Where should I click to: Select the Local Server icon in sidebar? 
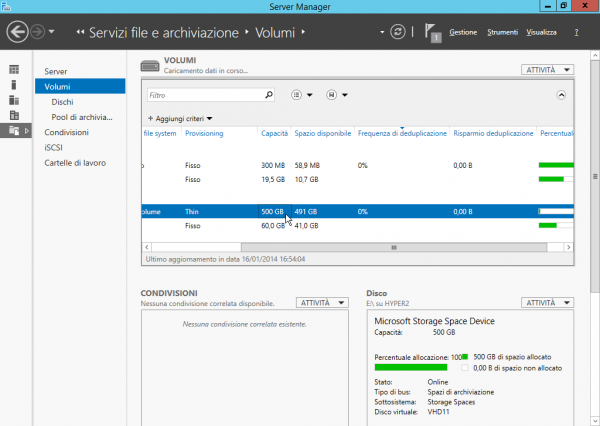tap(14, 85)
